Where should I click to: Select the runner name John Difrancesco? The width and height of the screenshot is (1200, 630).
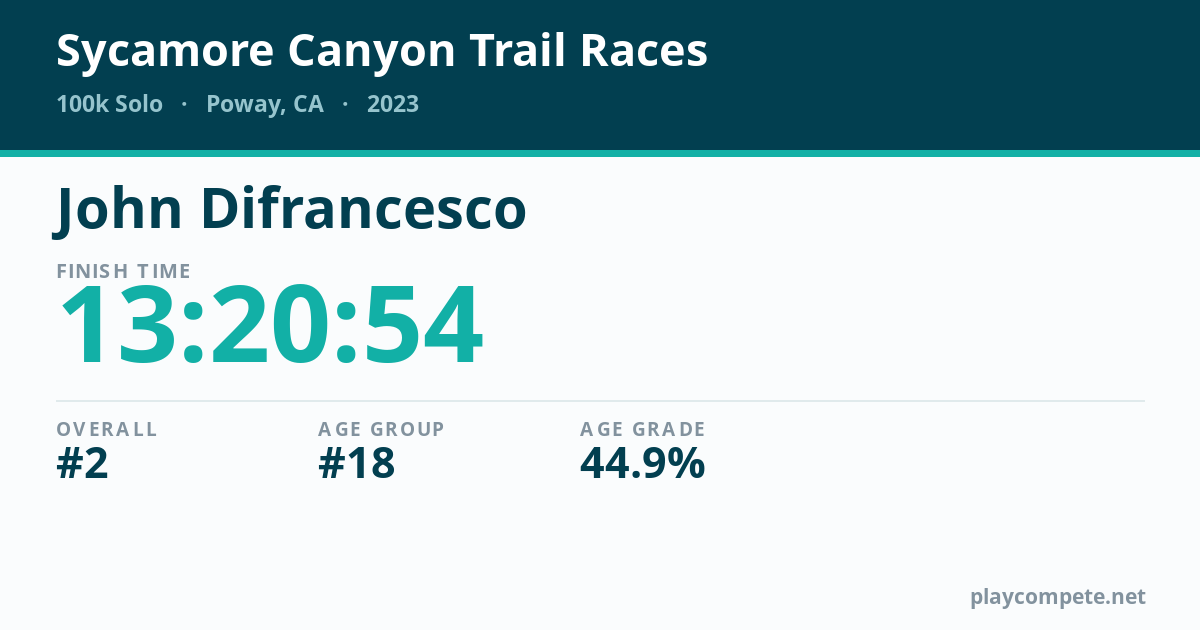pyautogui.click(x=291, y=209)
